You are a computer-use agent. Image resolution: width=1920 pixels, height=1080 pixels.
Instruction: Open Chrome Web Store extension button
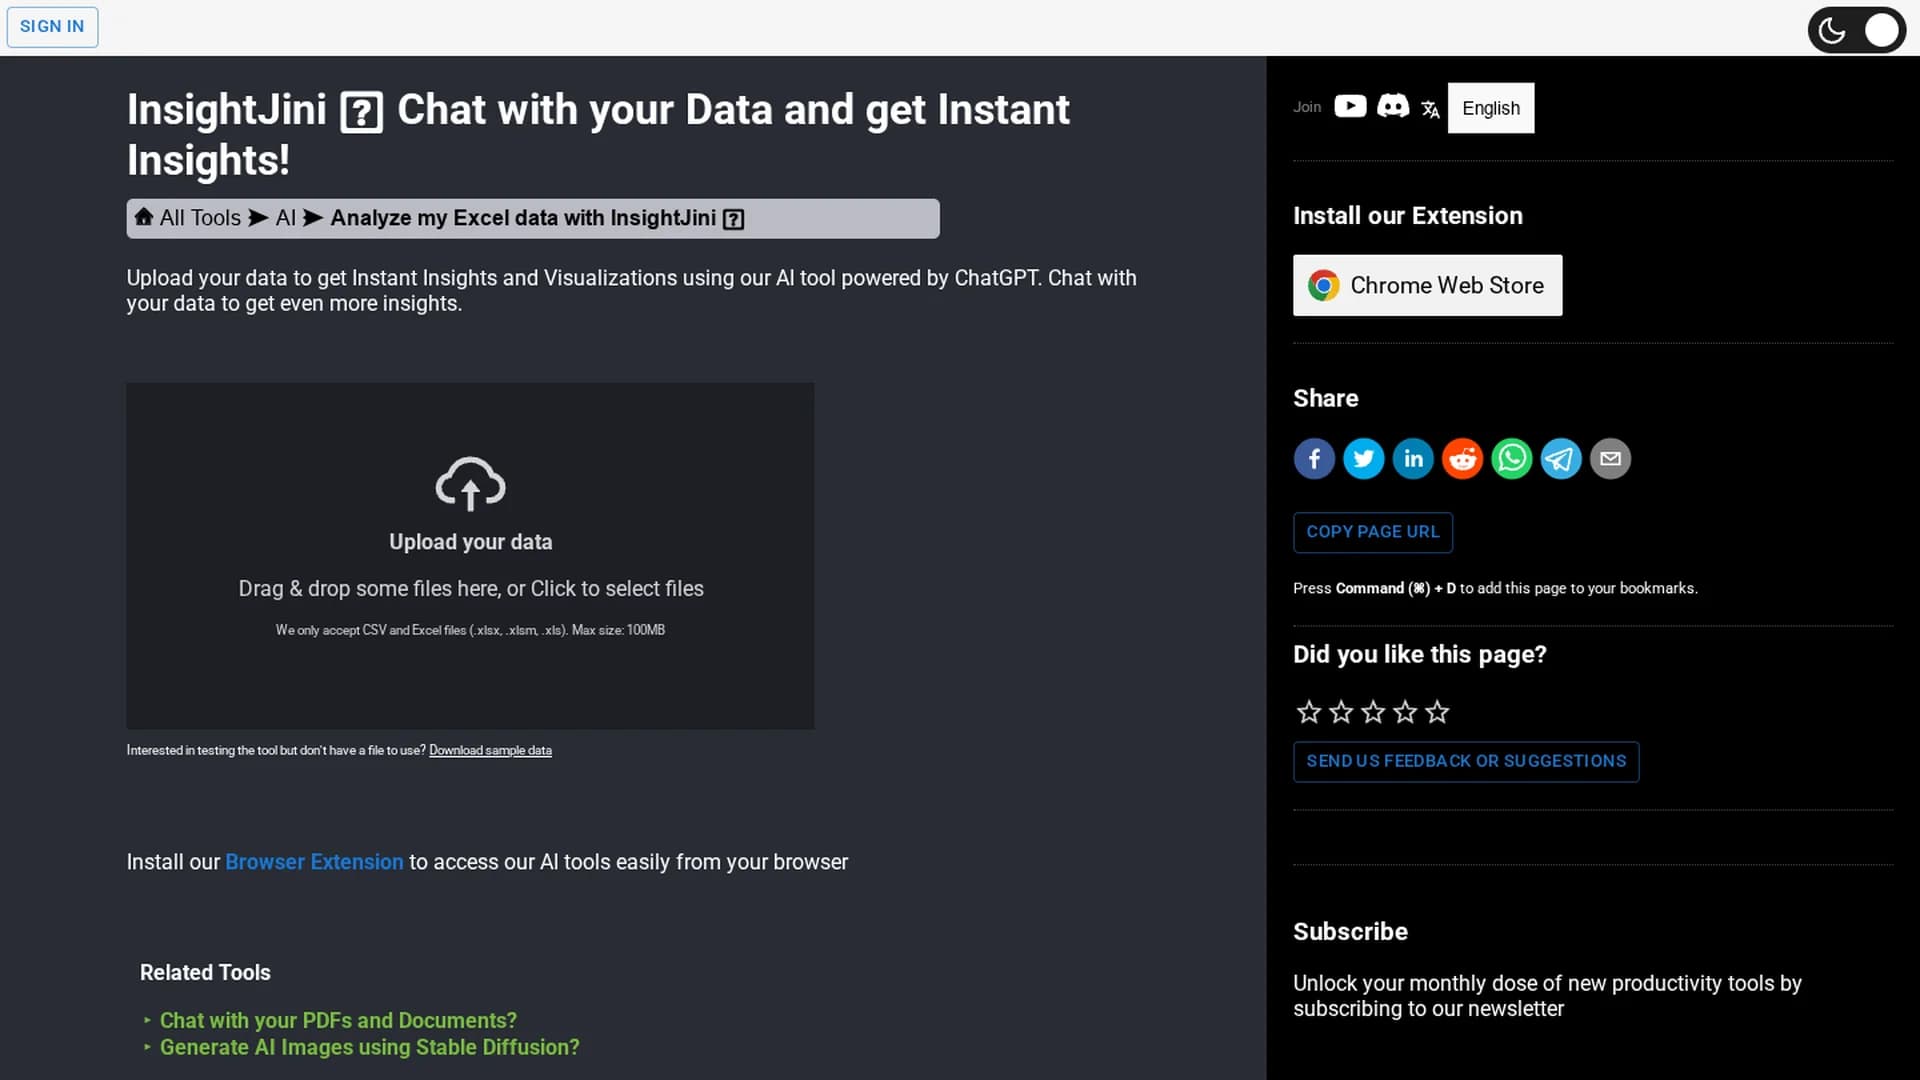[1427, 286]
